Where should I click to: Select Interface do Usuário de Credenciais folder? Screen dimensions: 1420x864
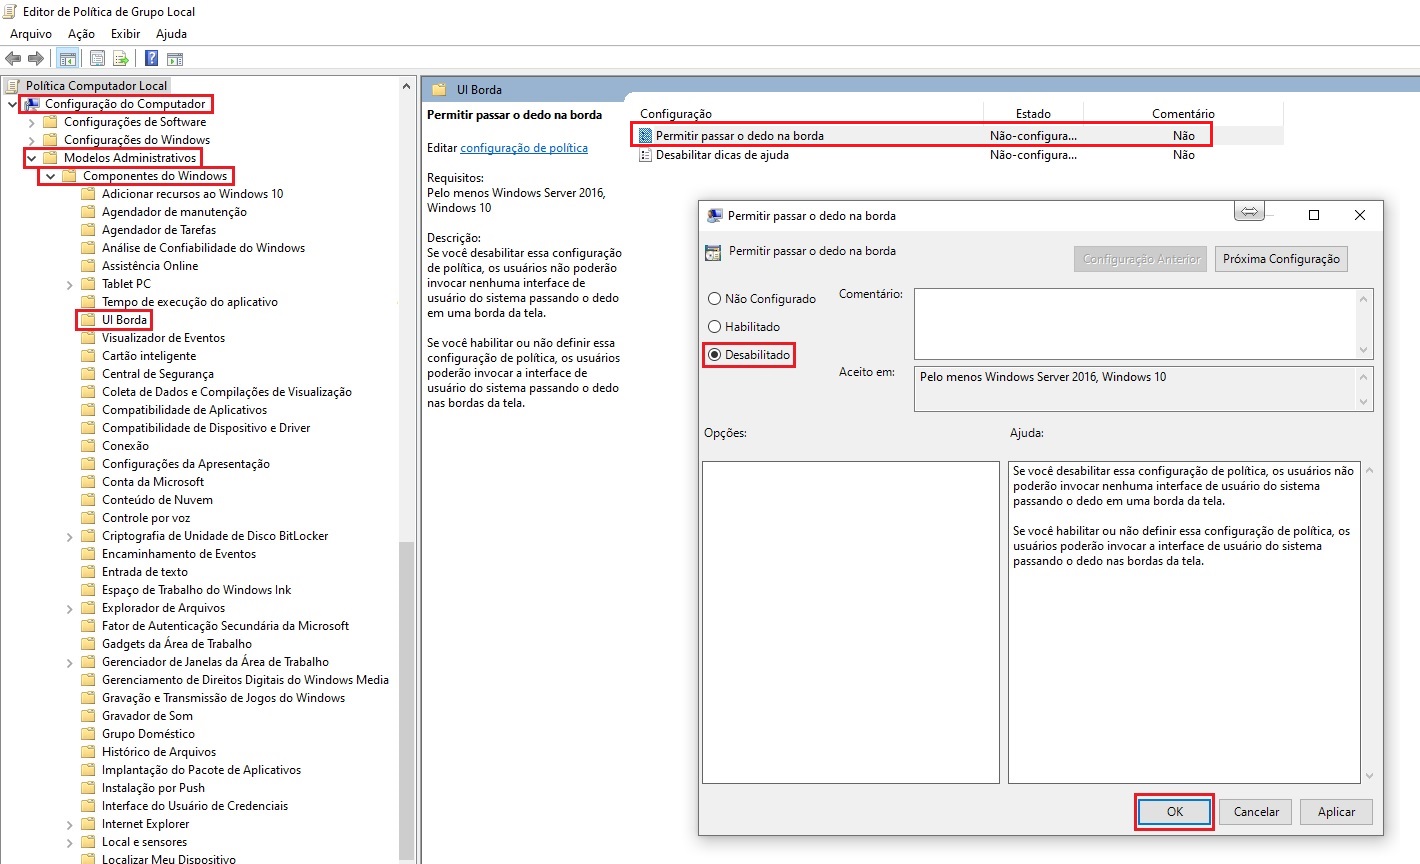(194, 806)
